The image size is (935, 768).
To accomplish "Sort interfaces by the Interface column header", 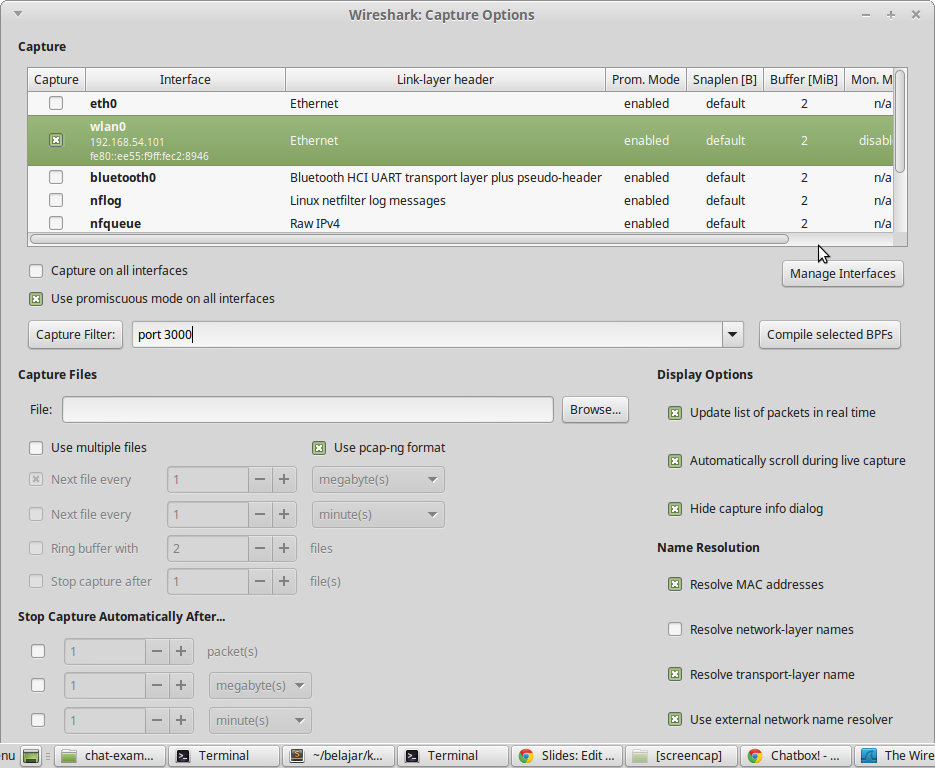I will tap(185, 79).
